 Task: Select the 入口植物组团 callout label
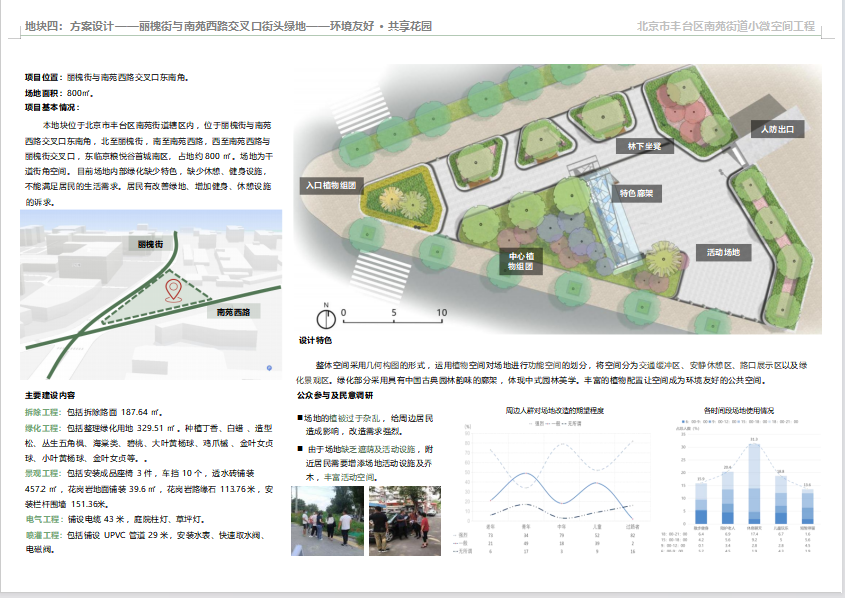pyautogui.click(x=331, y=185)
